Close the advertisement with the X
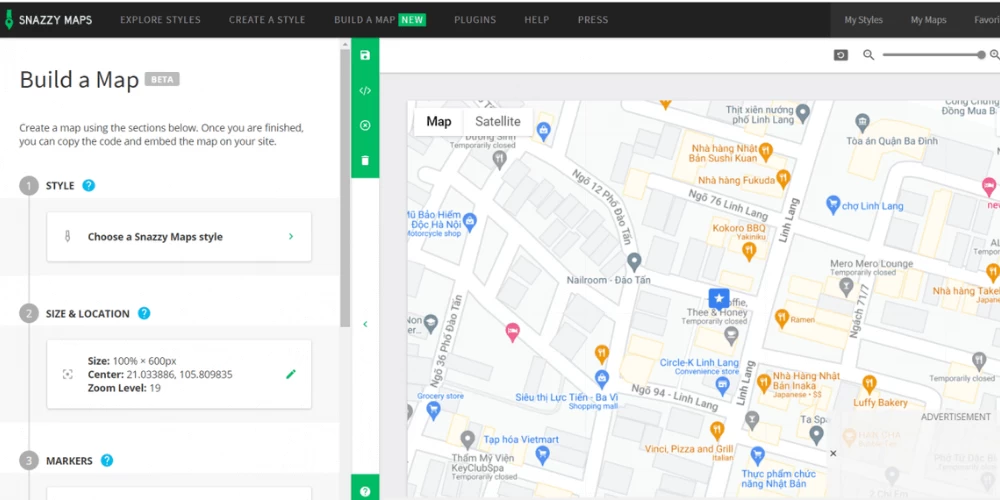Image resolution: width=1000 pixels, height=500 pixels. (833, 453)
